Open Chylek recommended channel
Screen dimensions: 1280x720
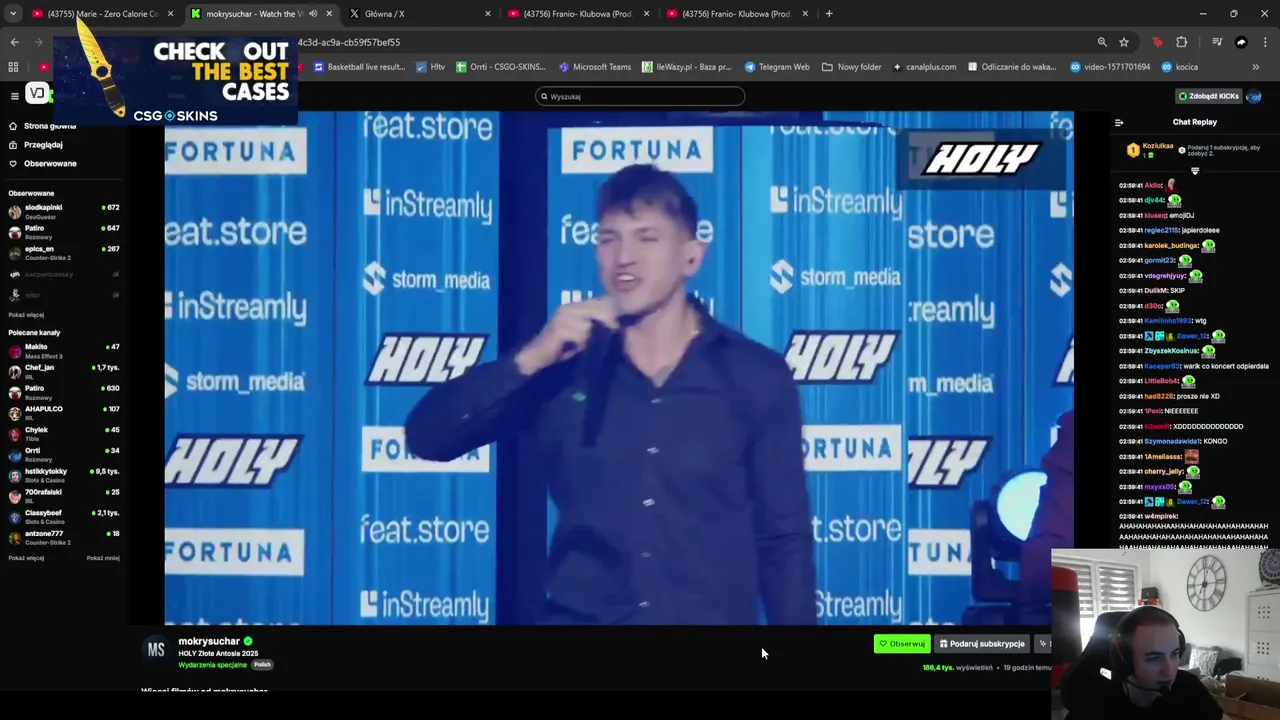64,434
